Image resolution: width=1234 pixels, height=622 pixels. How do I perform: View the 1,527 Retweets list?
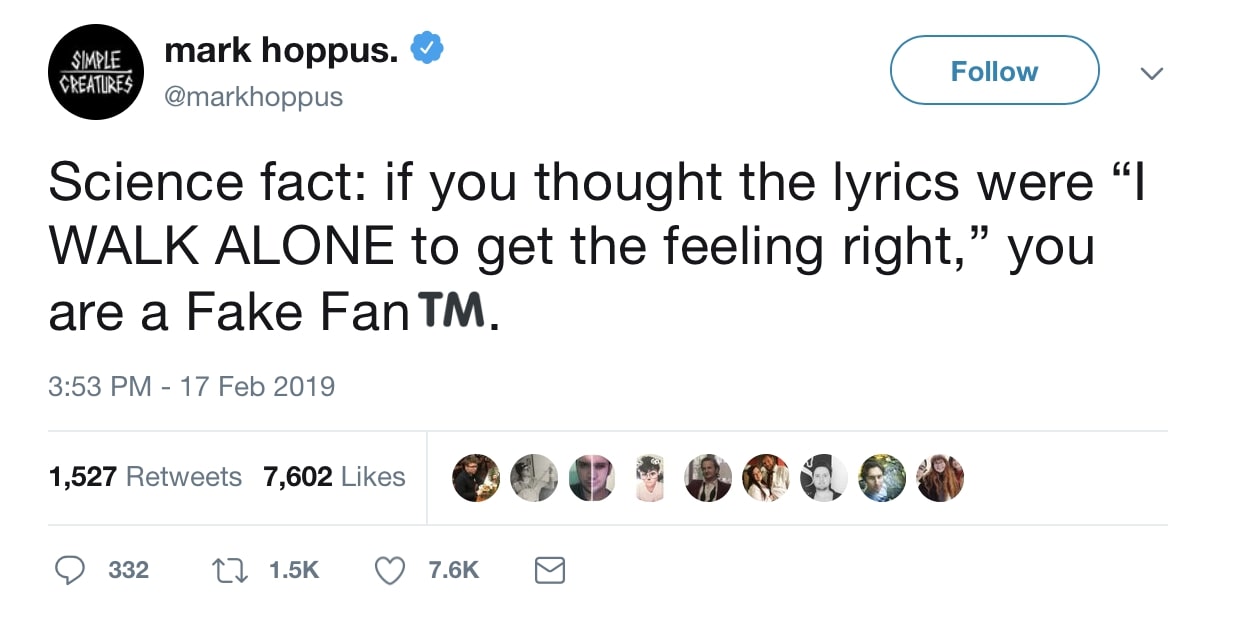[145, 477]
